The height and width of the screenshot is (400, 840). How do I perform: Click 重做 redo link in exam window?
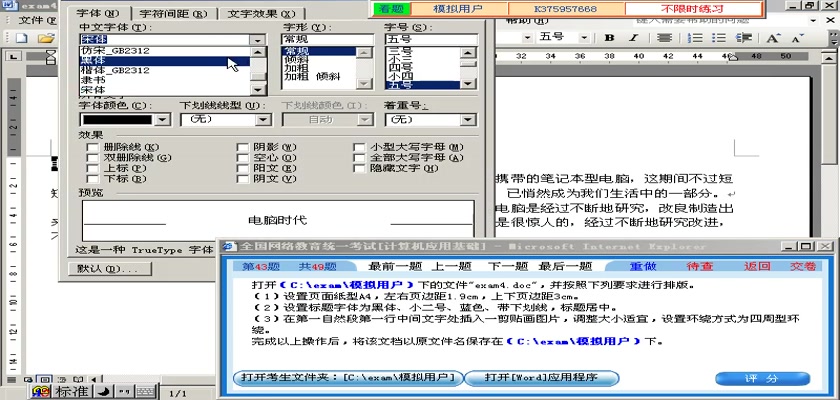643,267
